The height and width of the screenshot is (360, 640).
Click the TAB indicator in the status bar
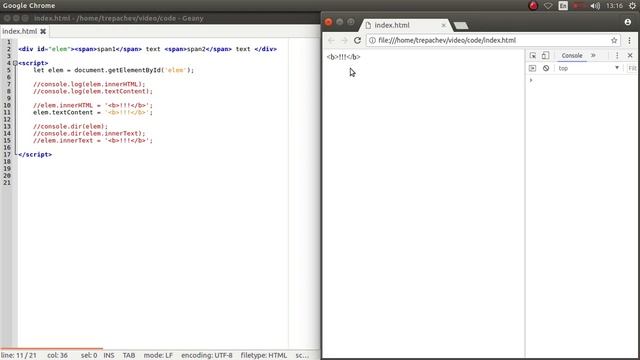pos(129,356)
